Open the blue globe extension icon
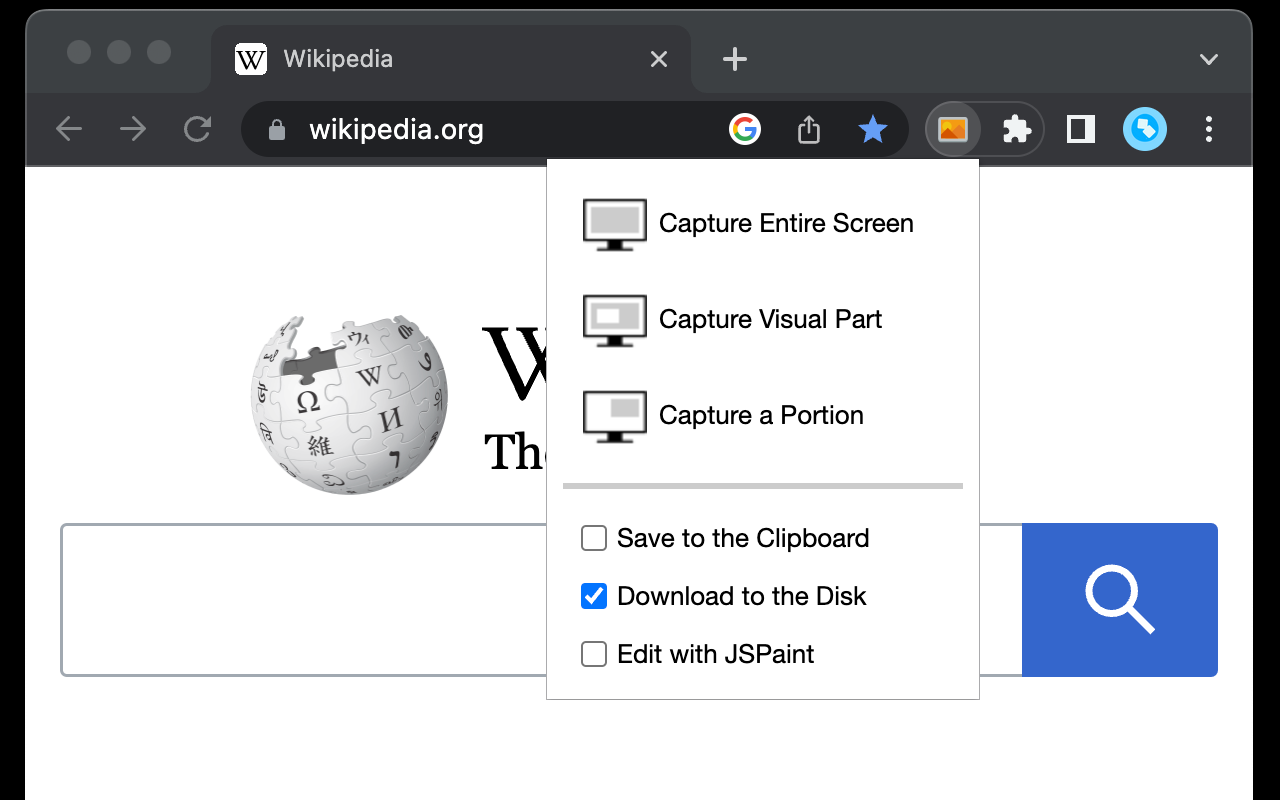The image size is (1280, 800). 1144,129
